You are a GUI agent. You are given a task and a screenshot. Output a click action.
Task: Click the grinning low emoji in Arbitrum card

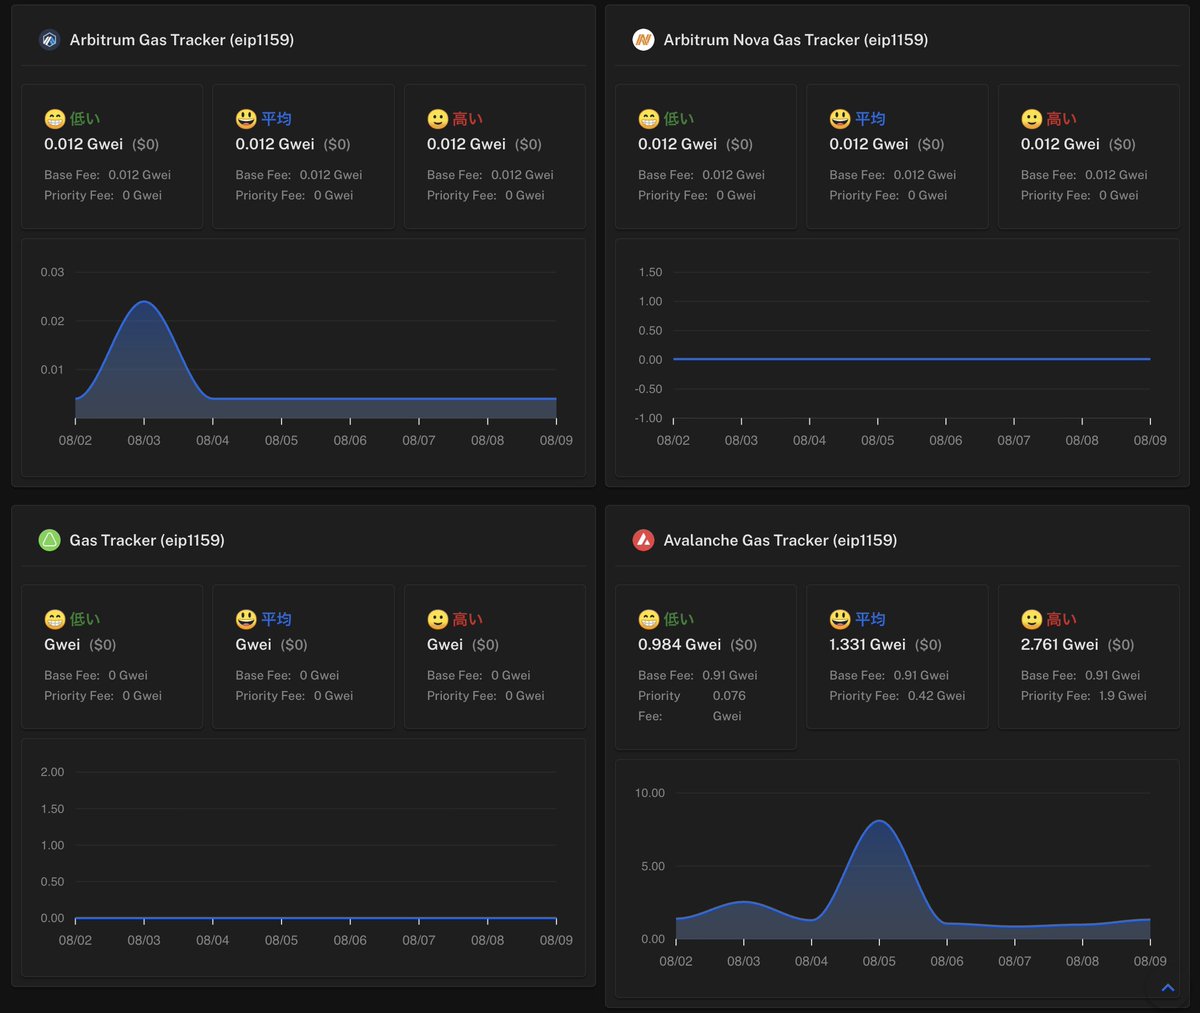[x=55, y=119]
